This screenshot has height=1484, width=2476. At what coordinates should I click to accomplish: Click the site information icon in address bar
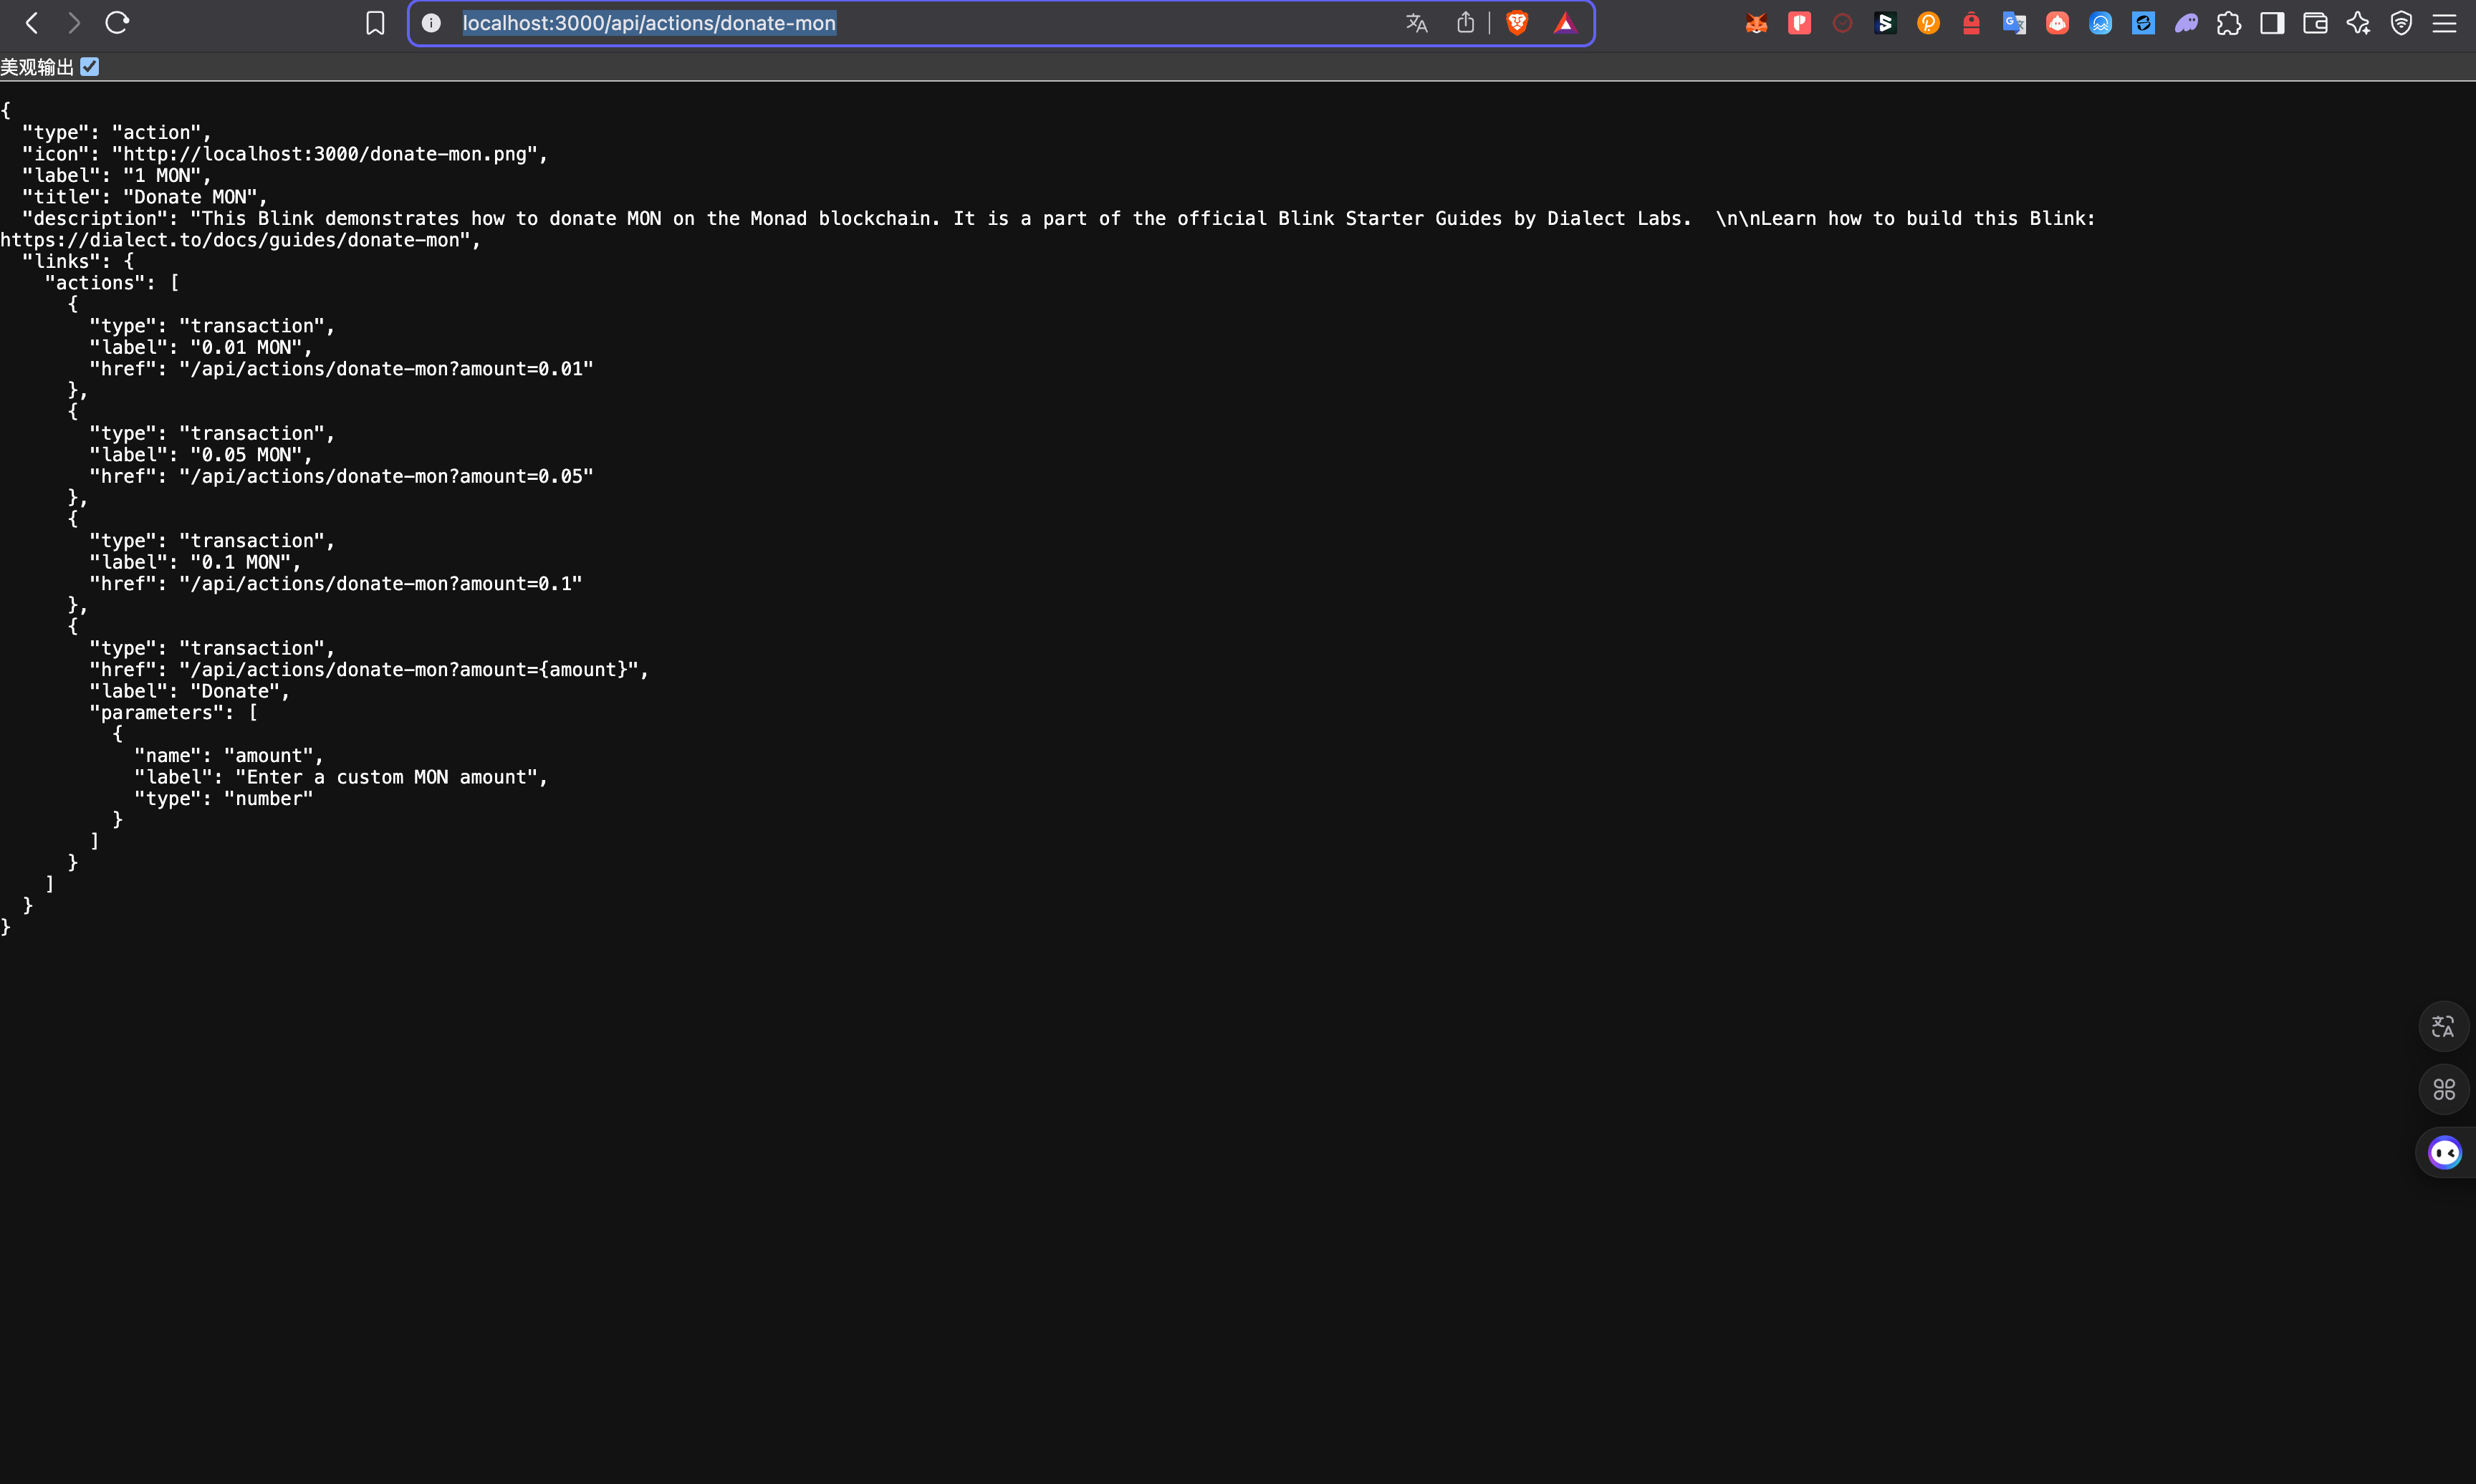pos(431,23)
